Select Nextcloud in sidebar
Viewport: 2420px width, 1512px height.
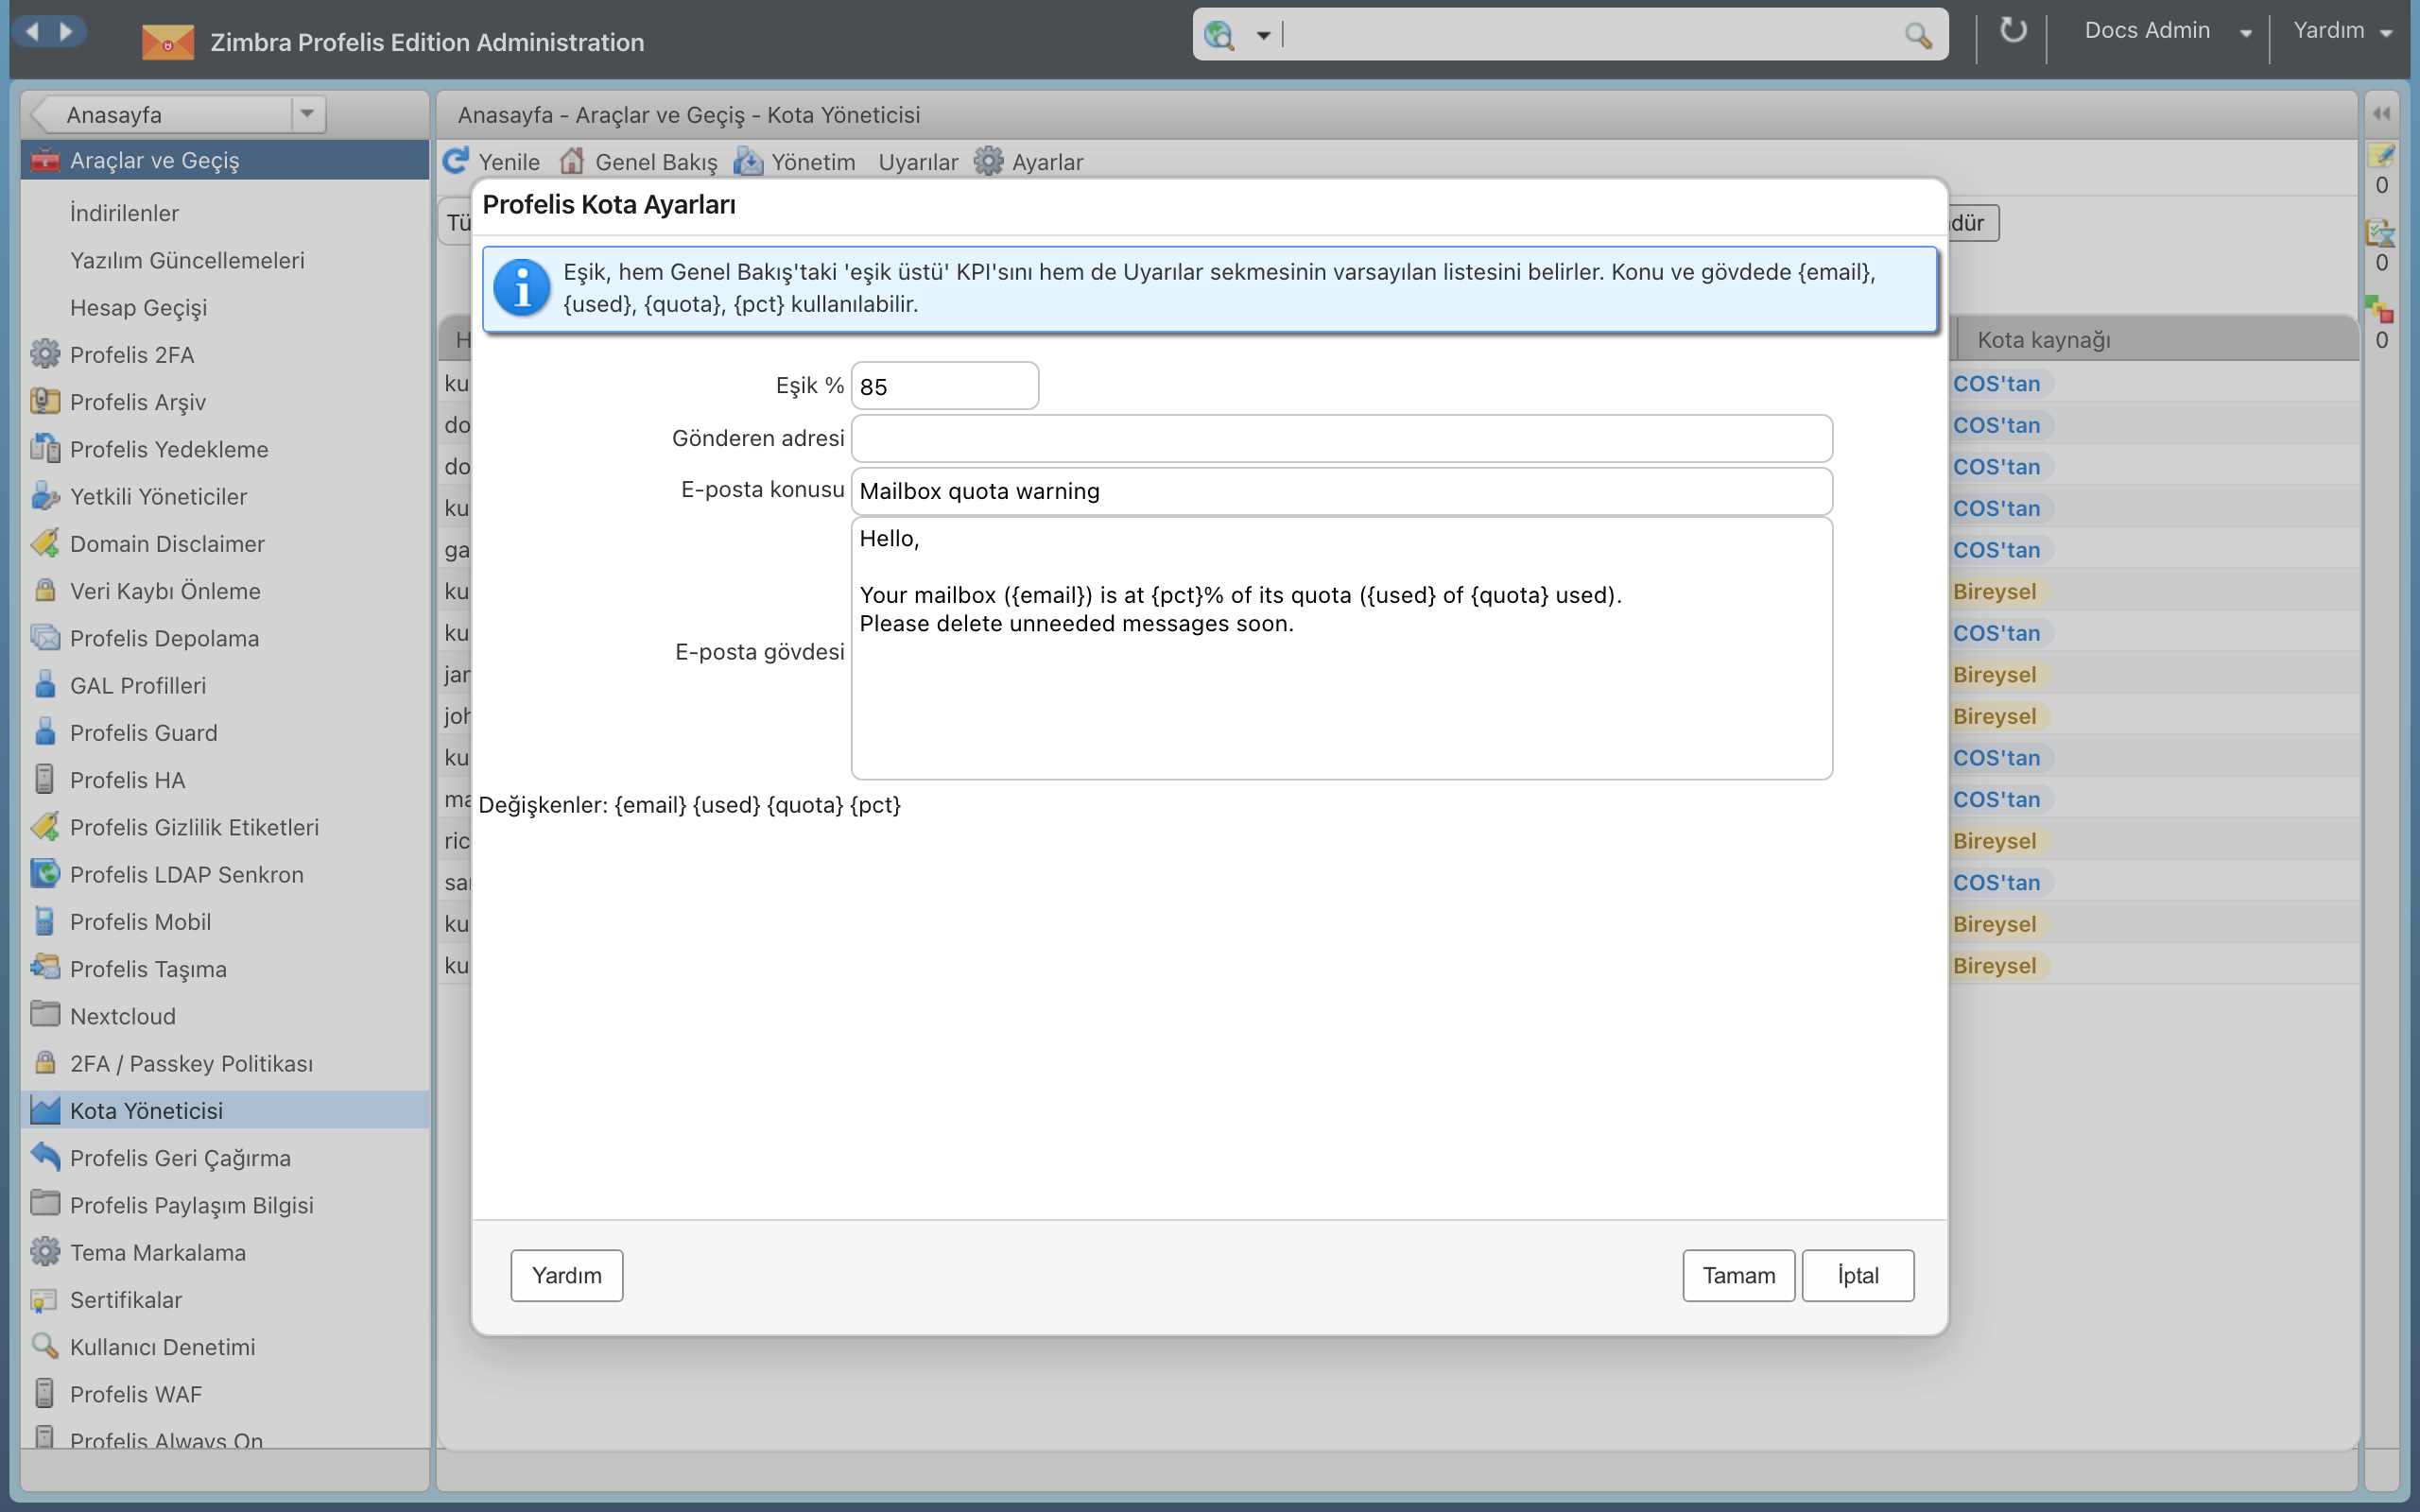[226, 1016]
